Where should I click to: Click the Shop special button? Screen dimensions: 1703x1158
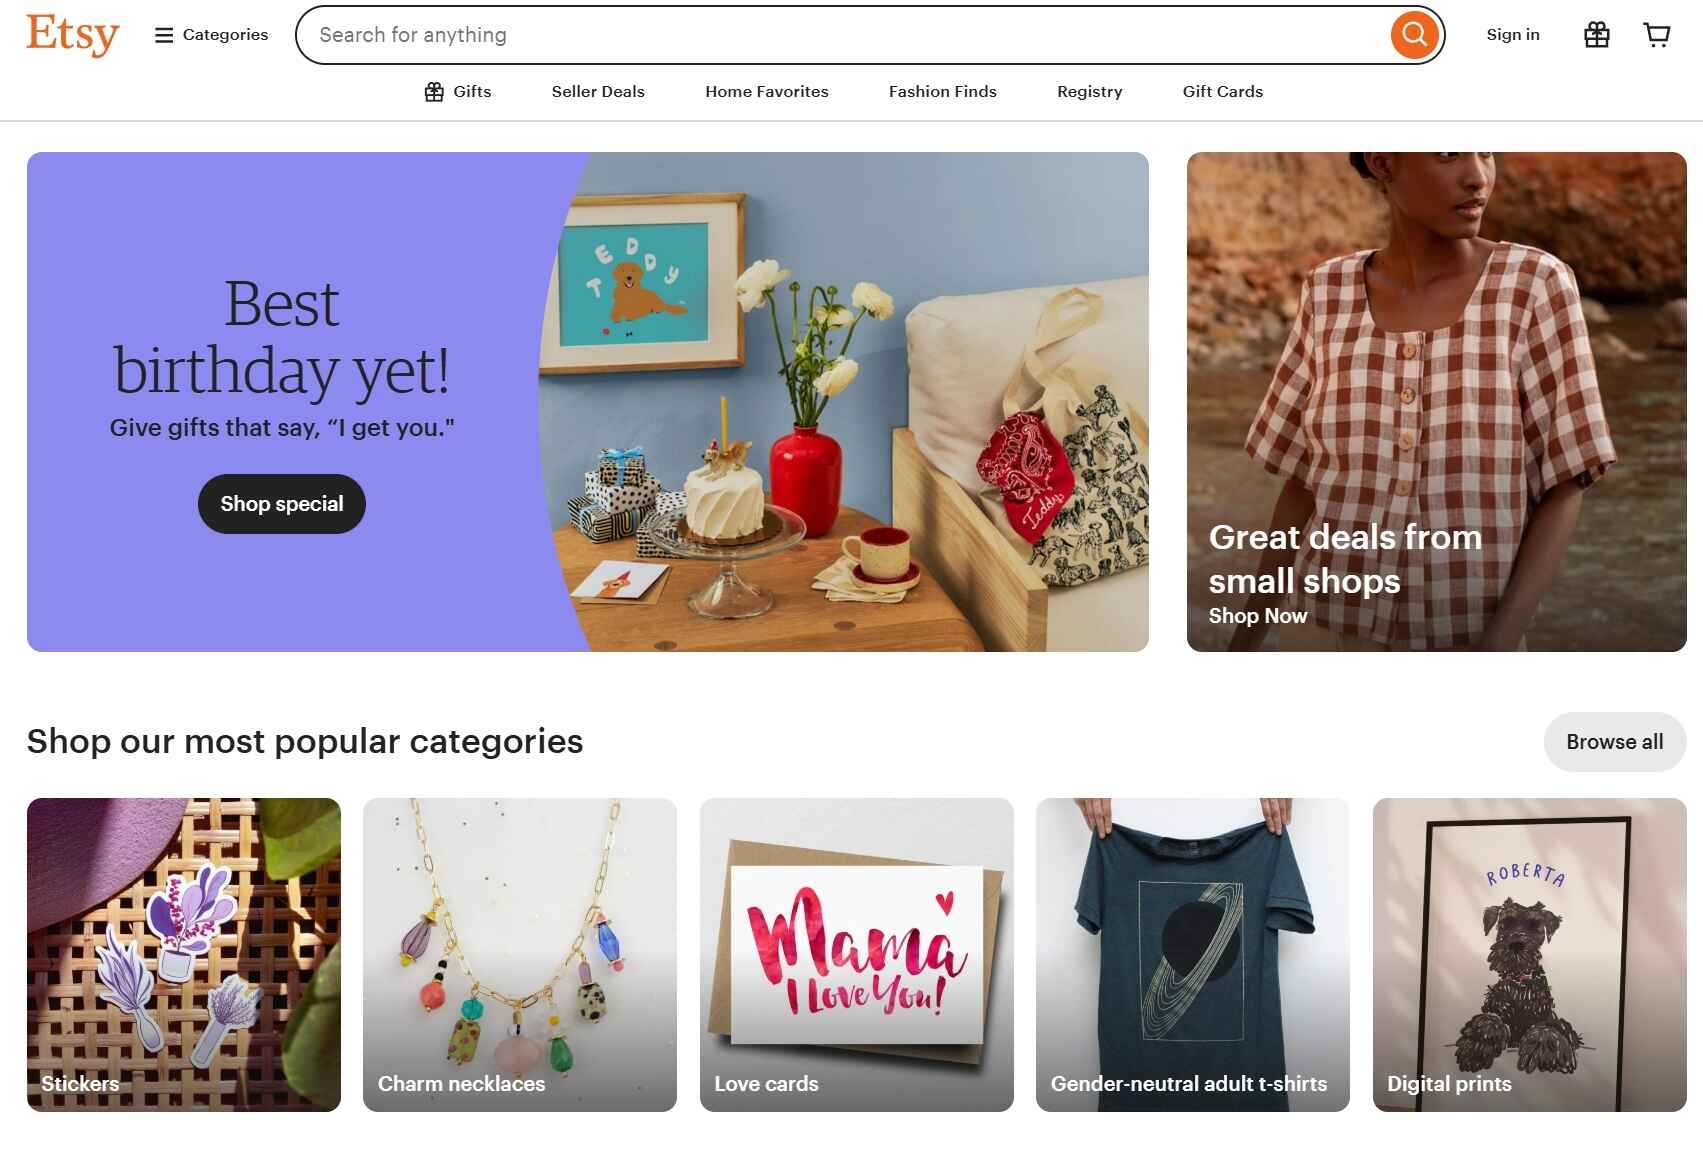[x=281, y=503]
